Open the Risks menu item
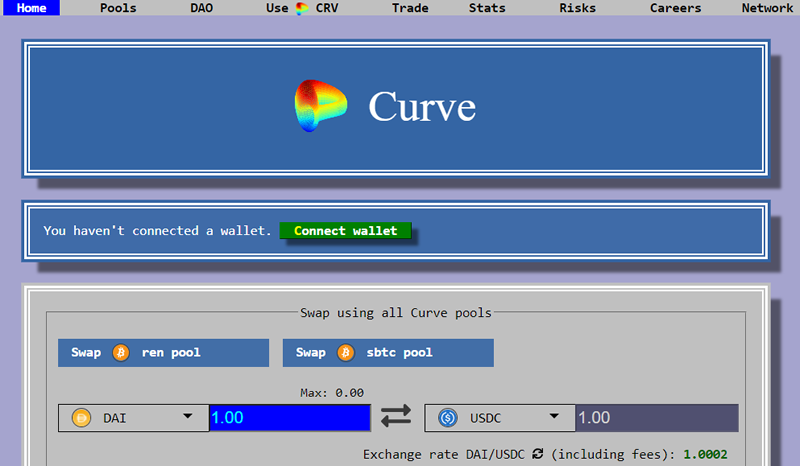This screenshot has width=800, height=466. [577, 8]
